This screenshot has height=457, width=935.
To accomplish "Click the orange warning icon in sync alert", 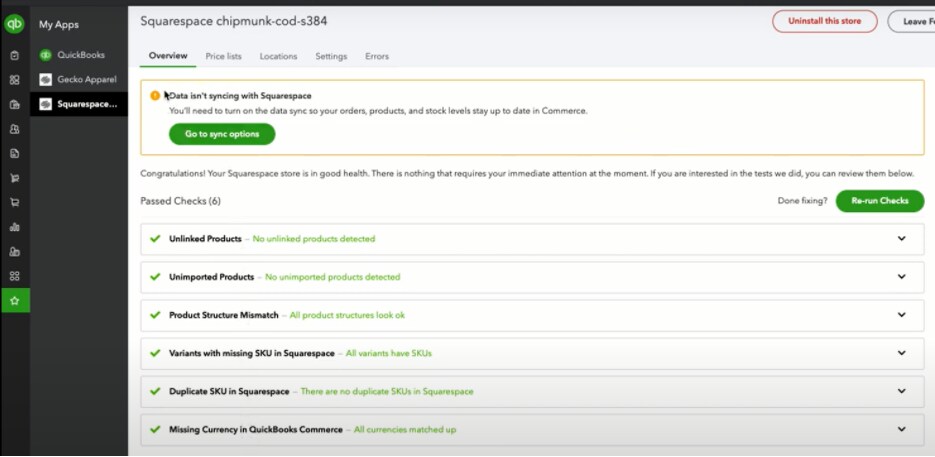I will (x=155, y=95).
